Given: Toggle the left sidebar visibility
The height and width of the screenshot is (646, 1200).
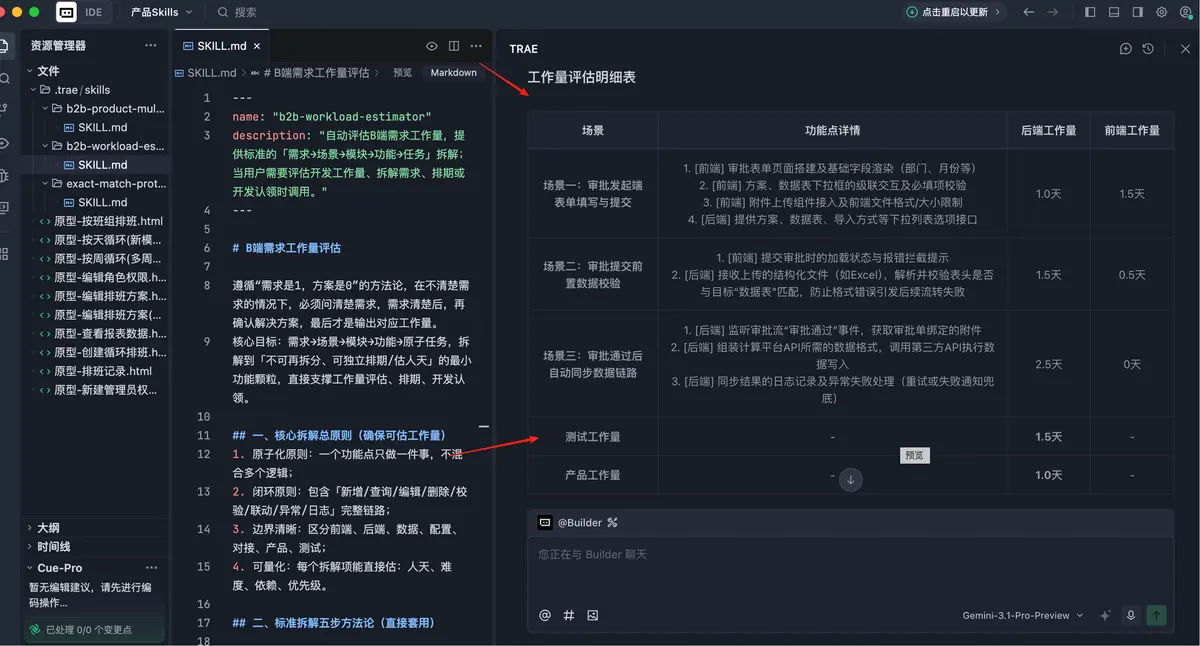Looking at the screenshot, I should pos(1090,12).
